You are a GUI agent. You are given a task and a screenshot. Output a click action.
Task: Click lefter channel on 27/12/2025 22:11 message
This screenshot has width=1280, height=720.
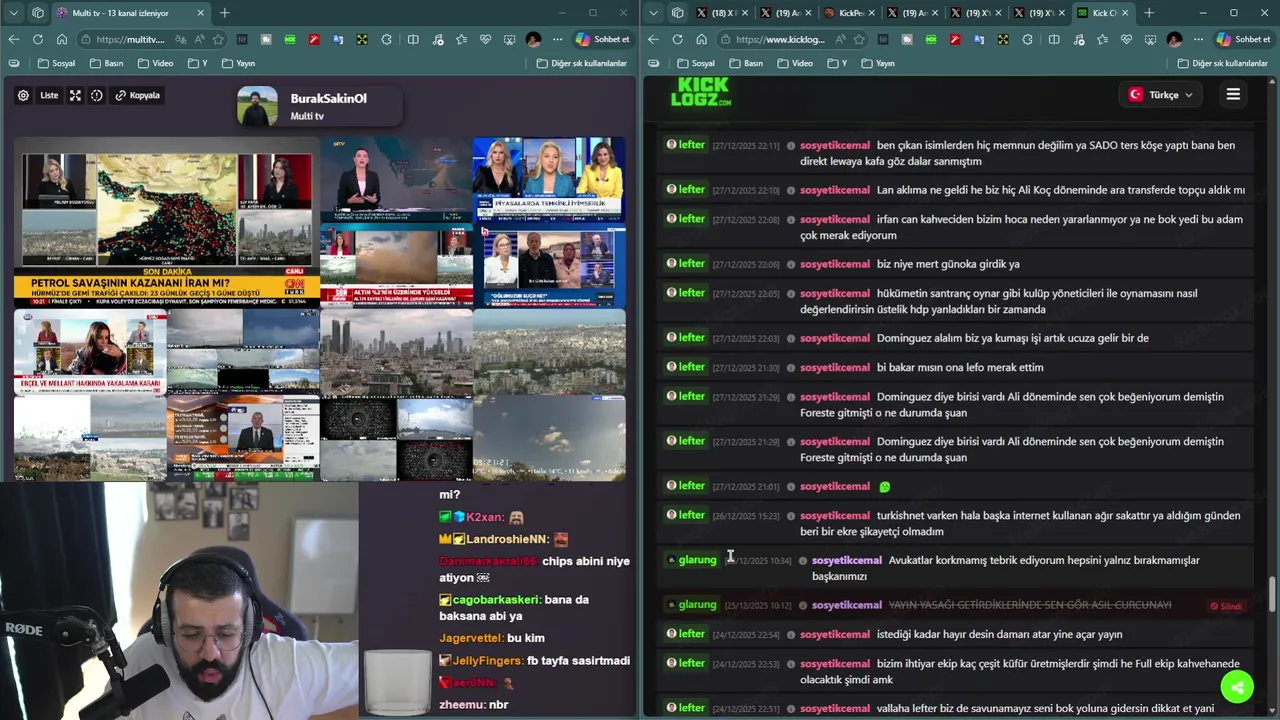tap(685, 145)
